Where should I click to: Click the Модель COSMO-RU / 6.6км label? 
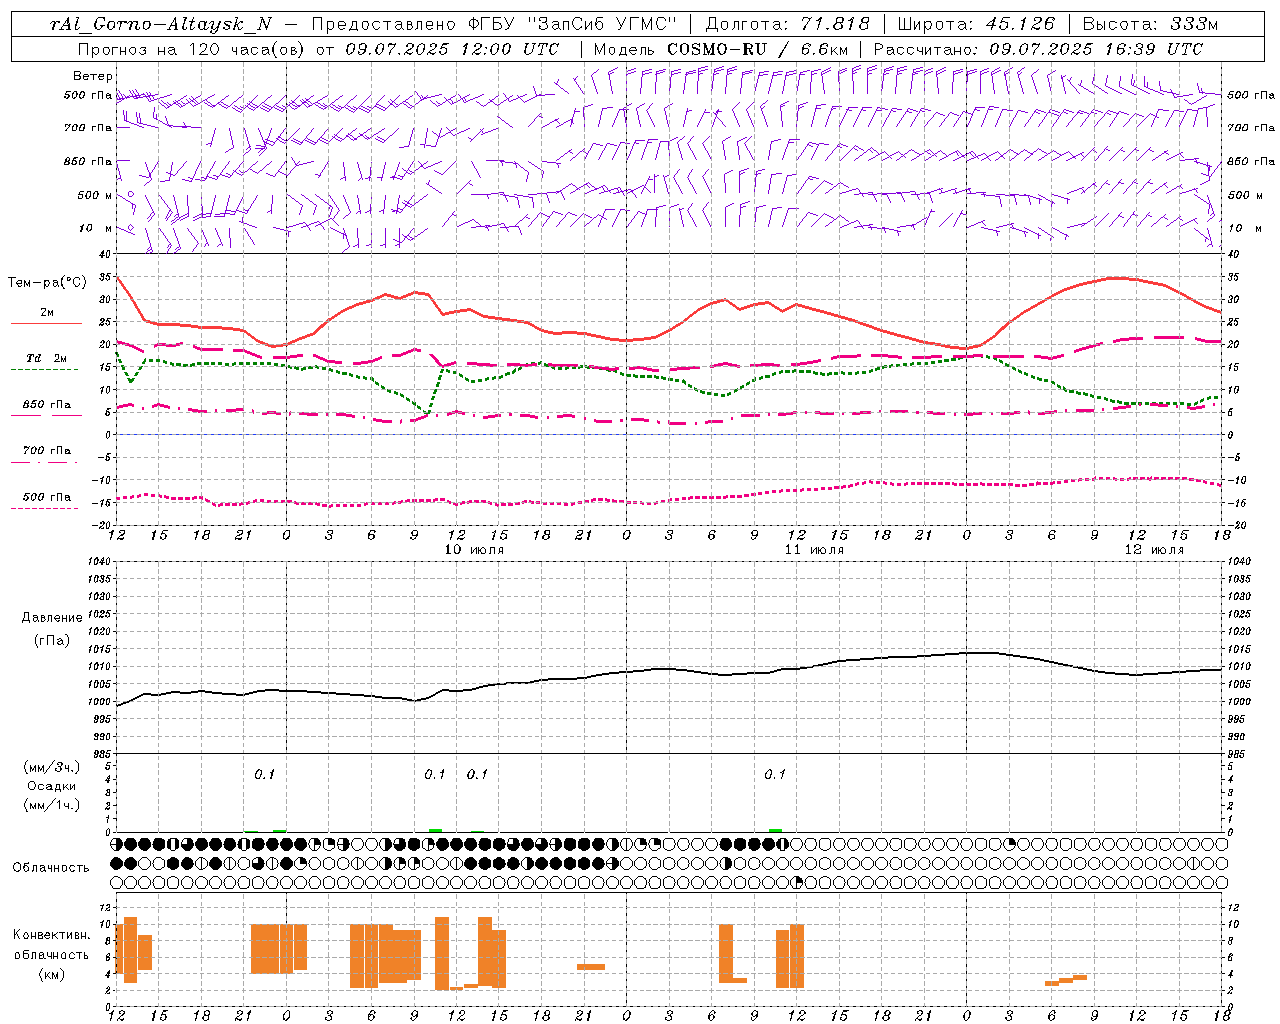pyautogui.click(x=721, y=49)
